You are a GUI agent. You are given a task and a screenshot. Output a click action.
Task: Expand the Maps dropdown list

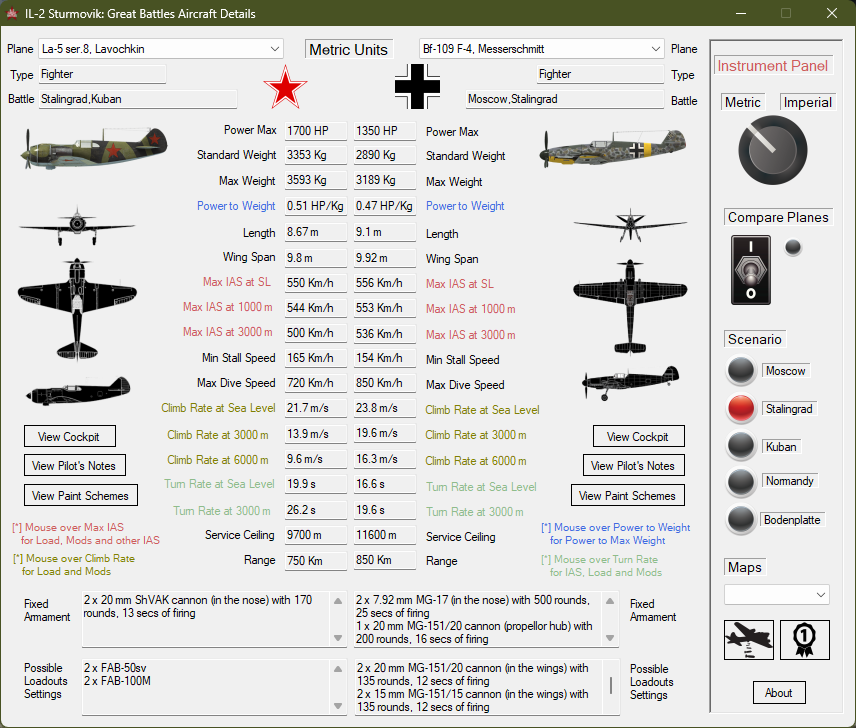(x=776, y=595)
